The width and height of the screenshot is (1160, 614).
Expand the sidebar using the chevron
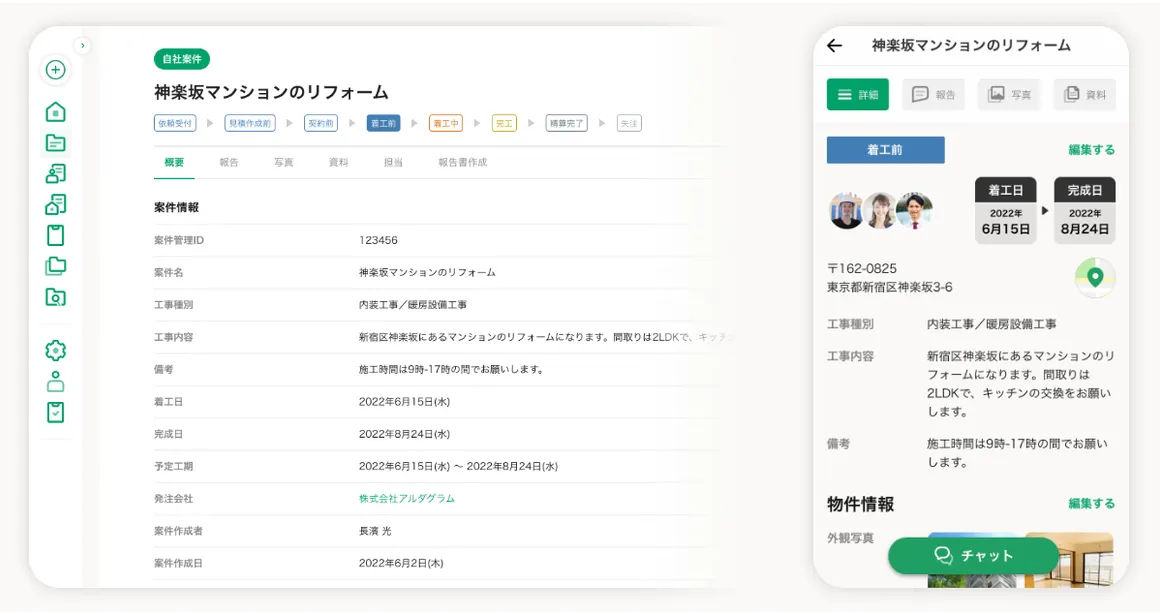point(82,45)
